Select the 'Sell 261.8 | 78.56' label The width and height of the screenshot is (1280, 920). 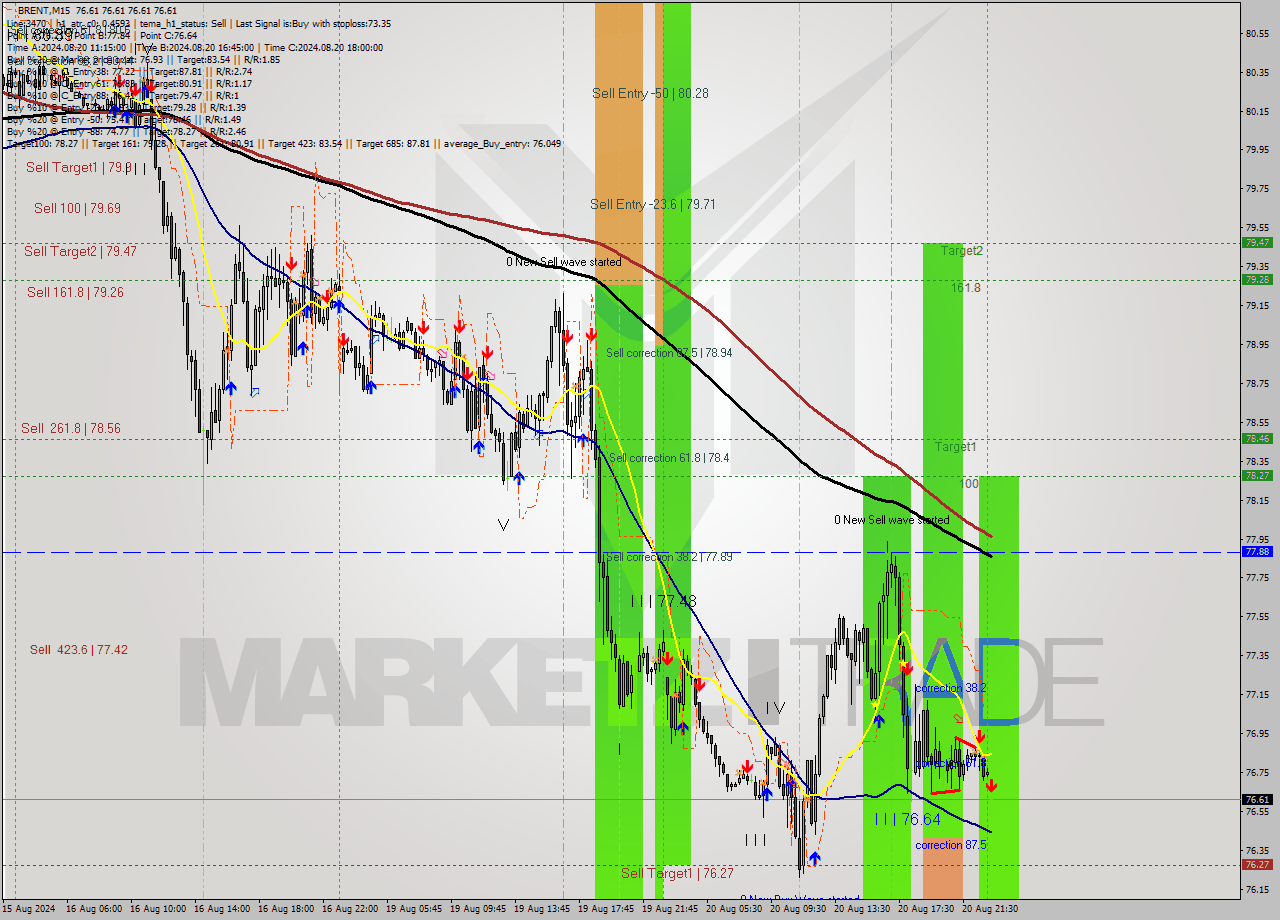click(71, 428)
